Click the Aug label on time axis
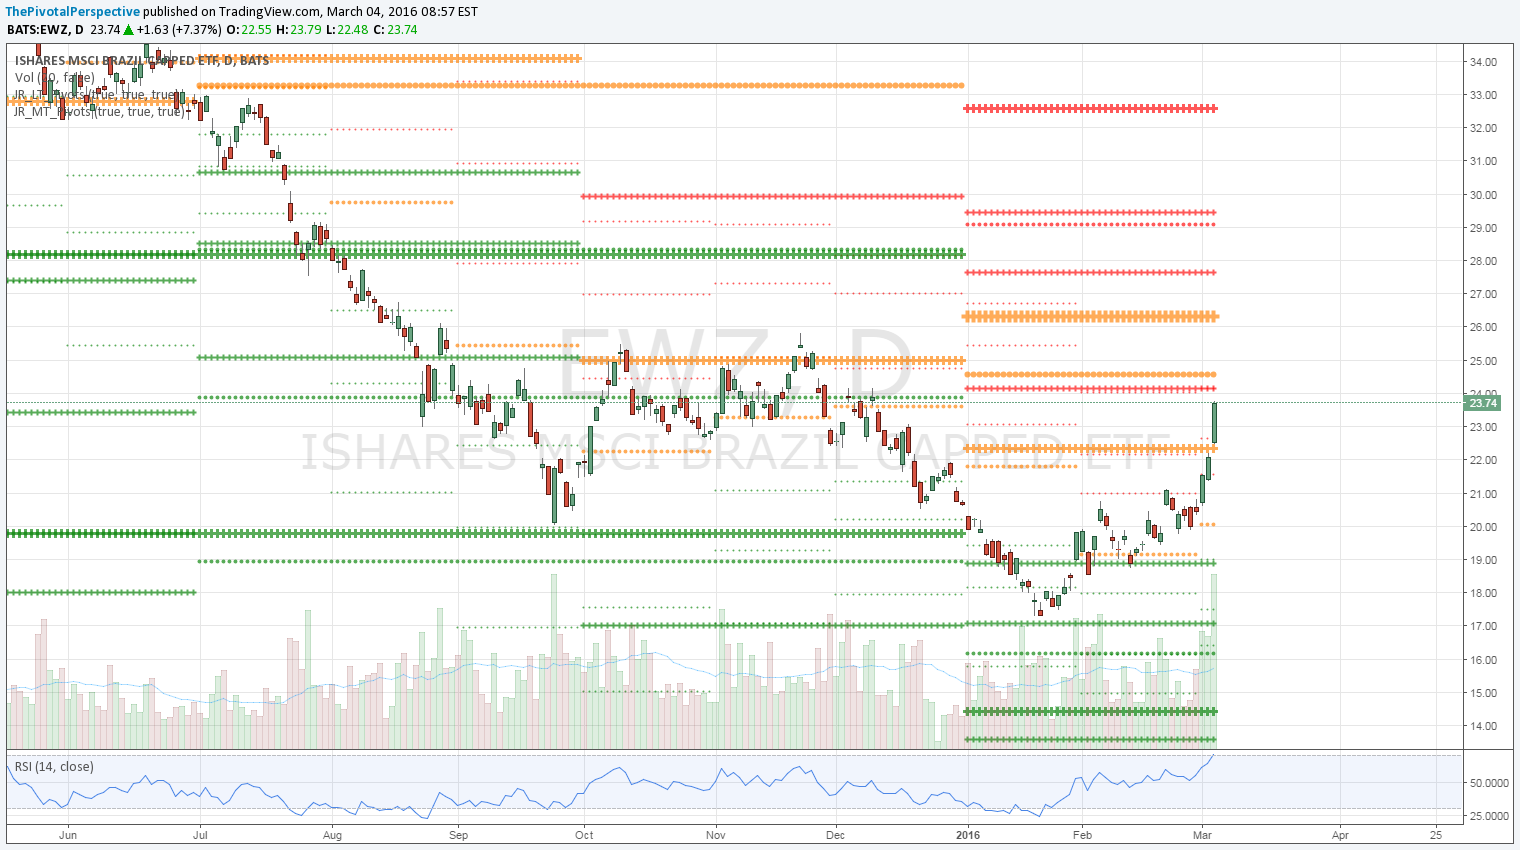 (x=332, y=835)
